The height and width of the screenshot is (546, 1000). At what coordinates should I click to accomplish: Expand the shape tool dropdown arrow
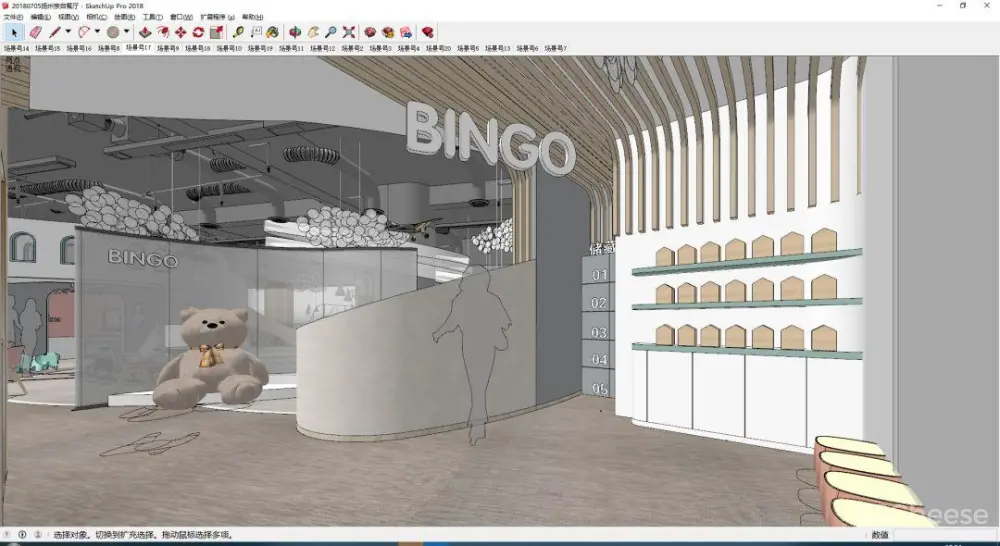pos(127,32)
